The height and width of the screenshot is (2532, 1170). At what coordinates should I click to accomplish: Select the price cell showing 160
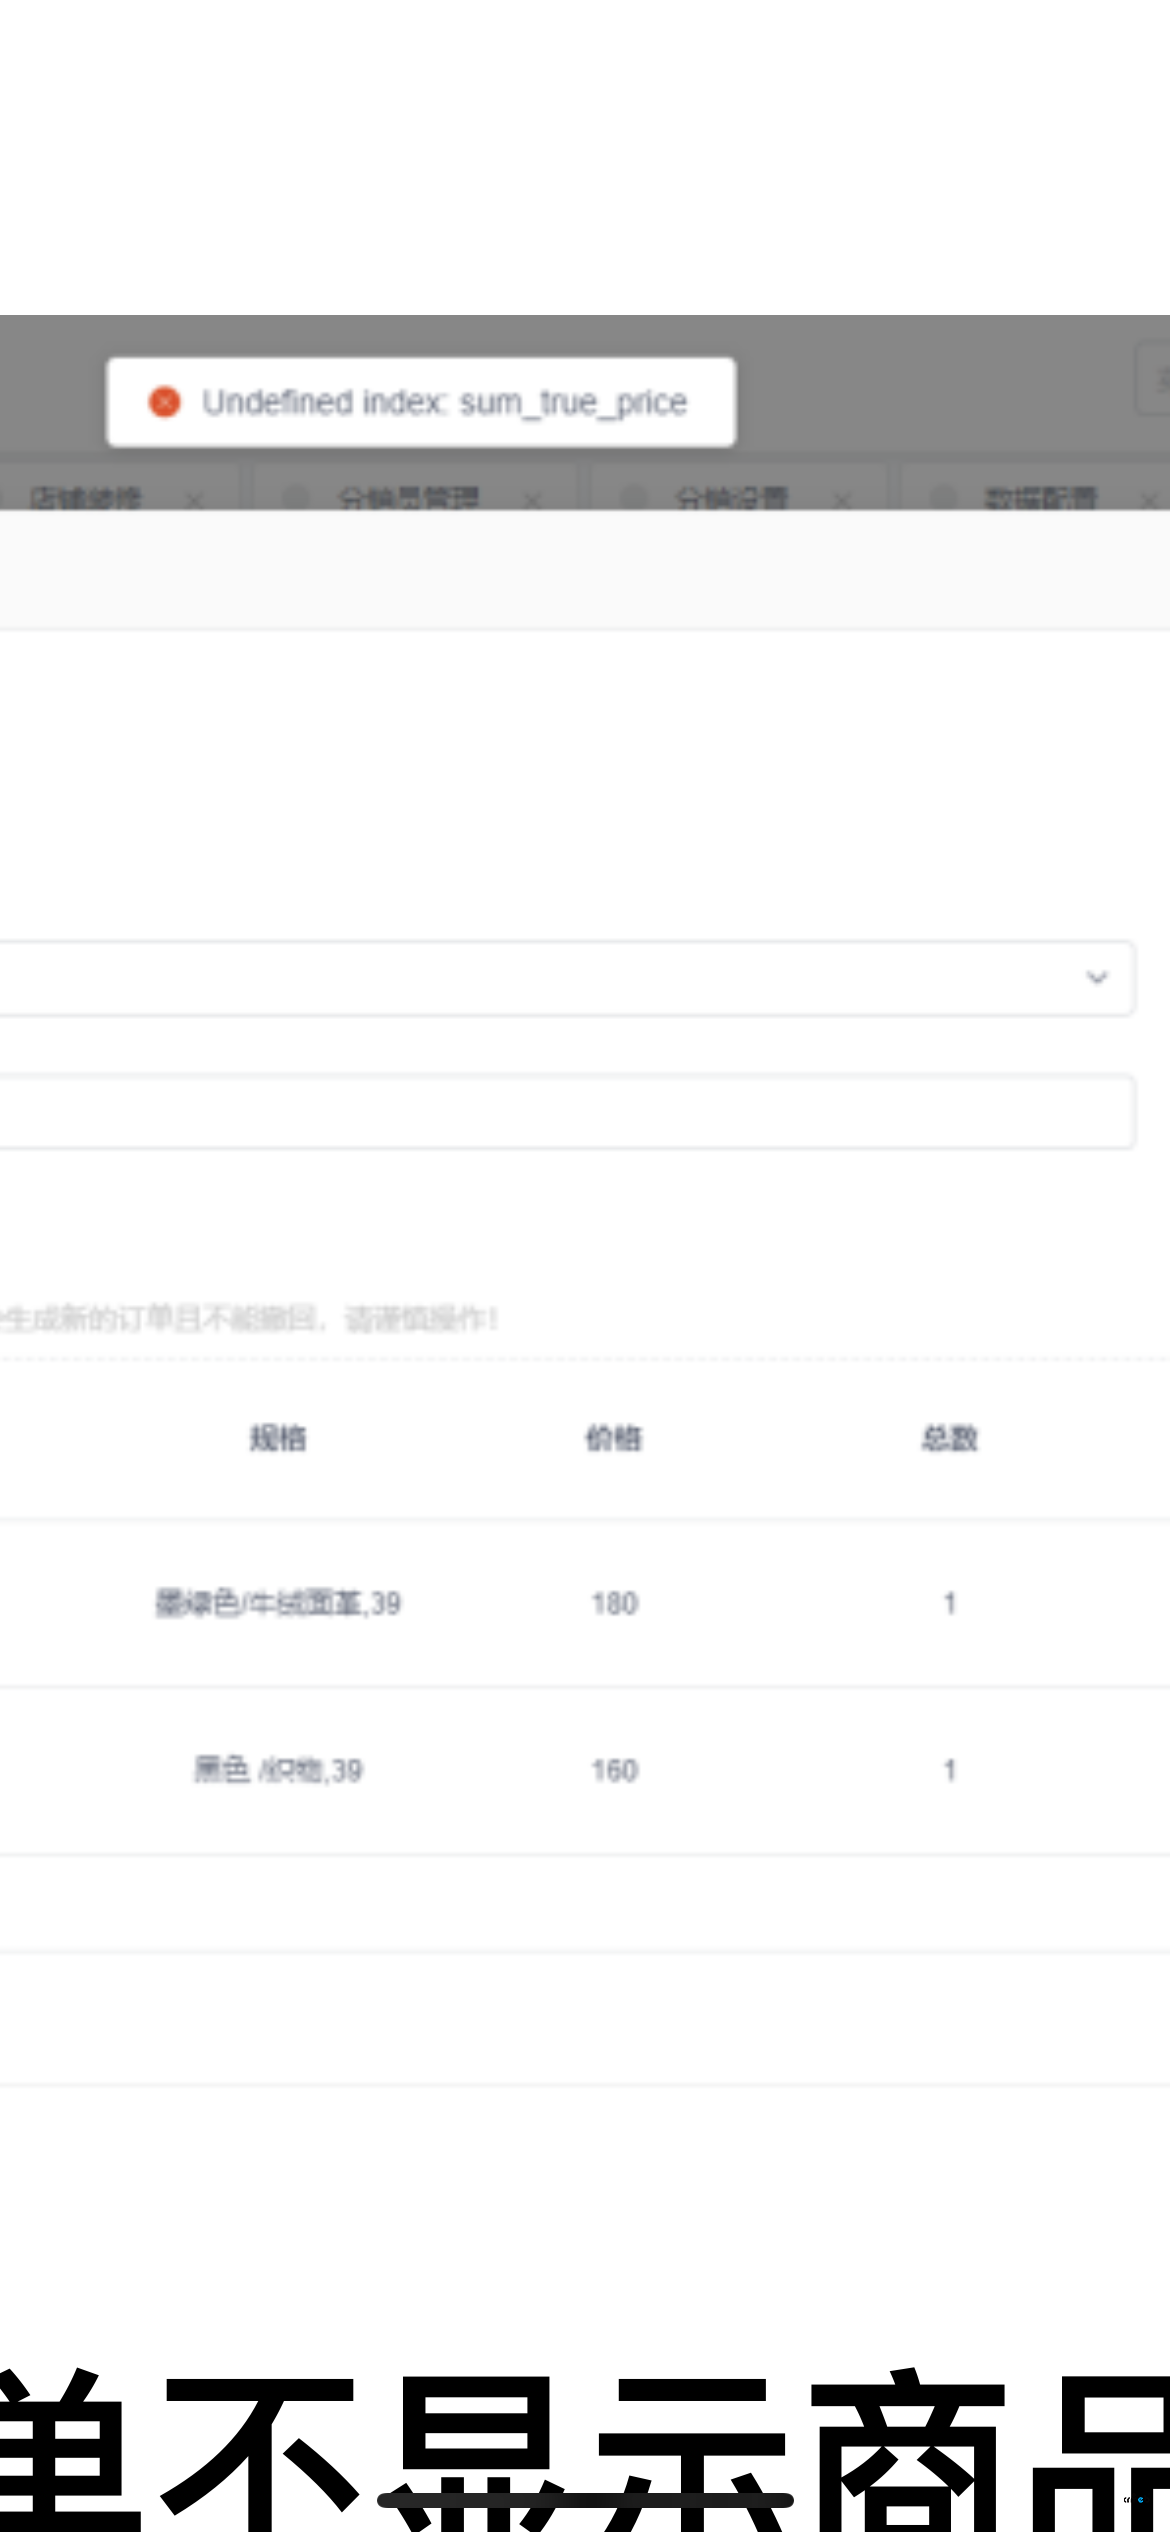pyautogui.click(x=614, y=1770)
